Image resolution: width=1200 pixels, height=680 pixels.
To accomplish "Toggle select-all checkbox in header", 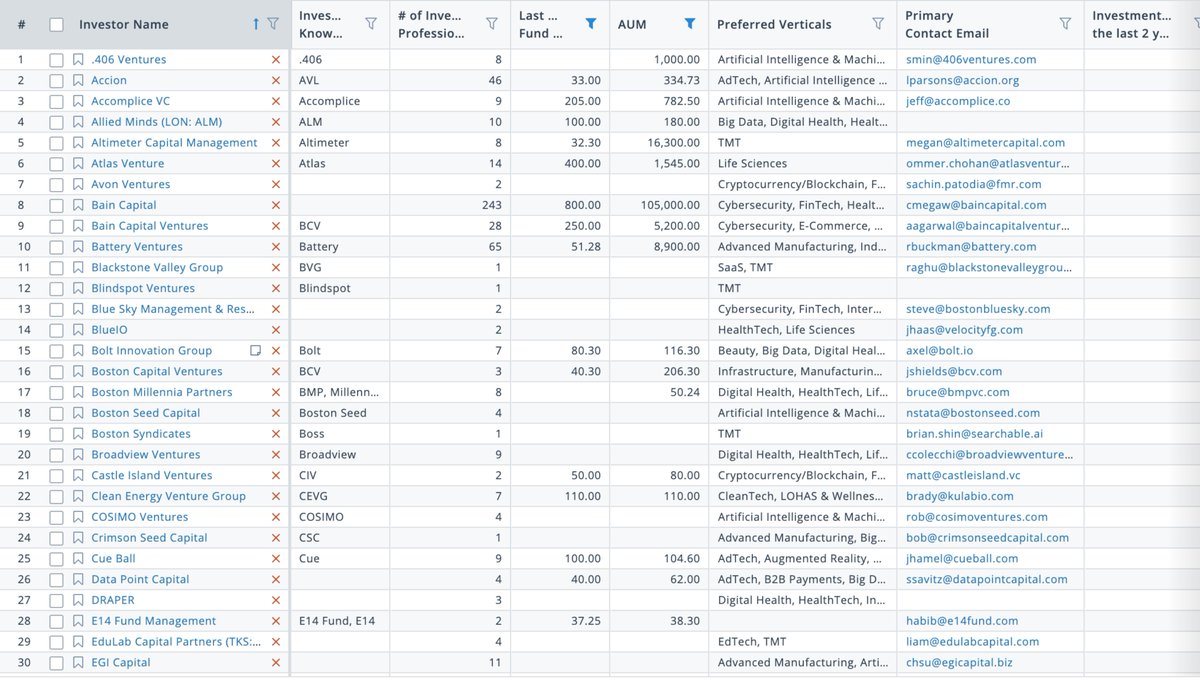I will [57, 24].
